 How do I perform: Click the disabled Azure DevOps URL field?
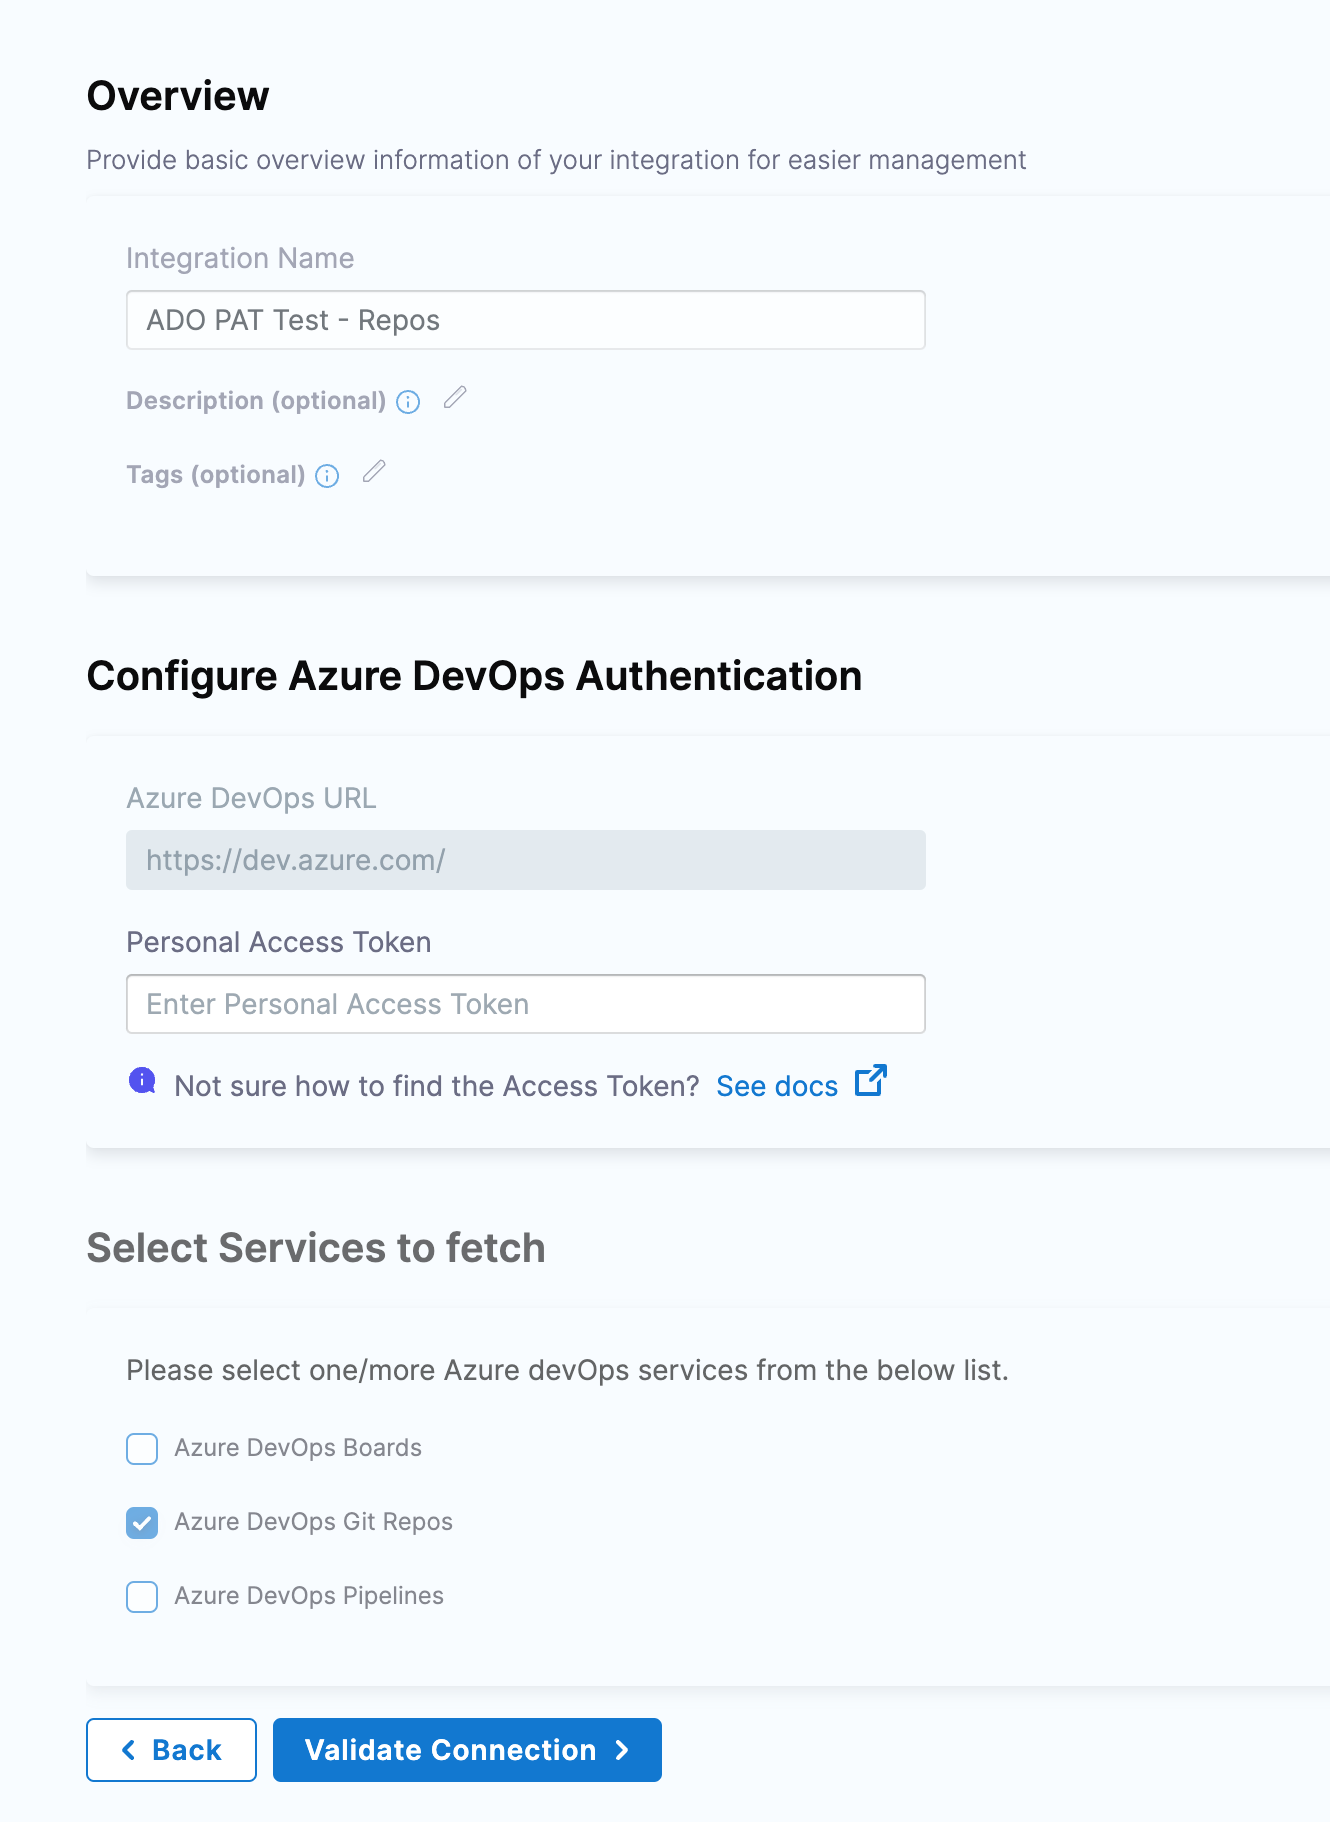525,860
